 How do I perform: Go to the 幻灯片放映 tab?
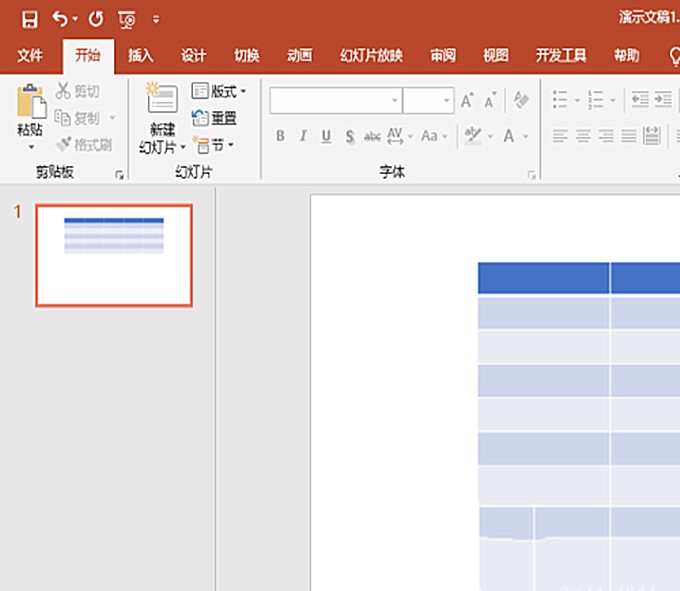(x=371, y=56)
